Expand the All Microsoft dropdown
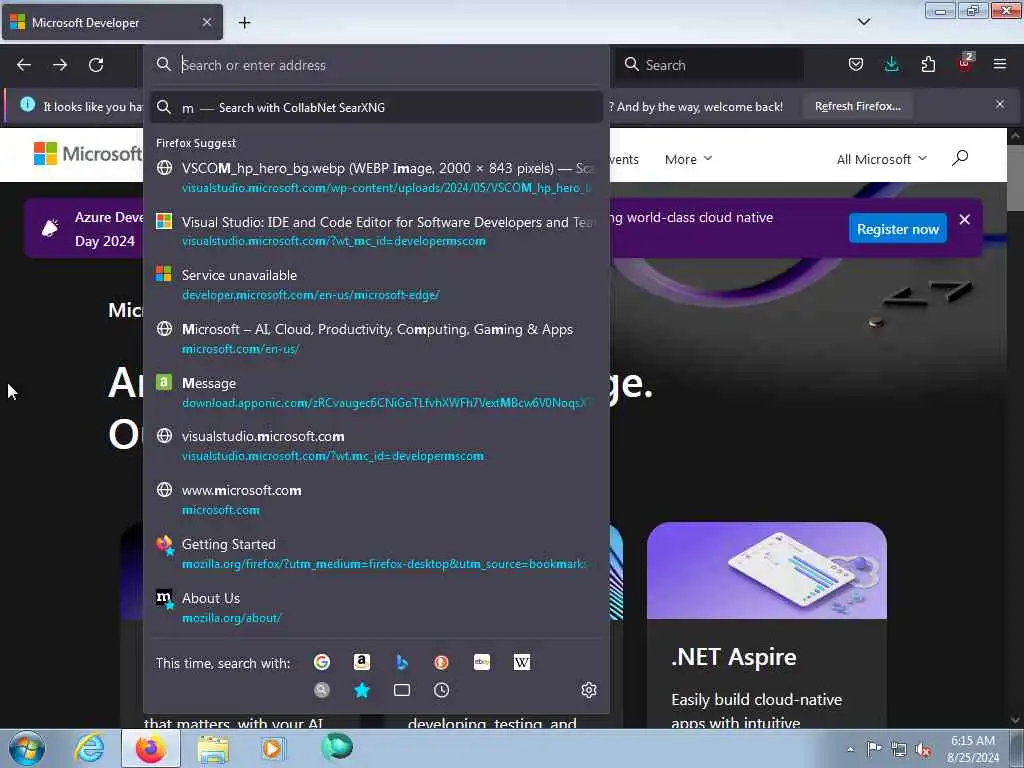 point(882,159)
